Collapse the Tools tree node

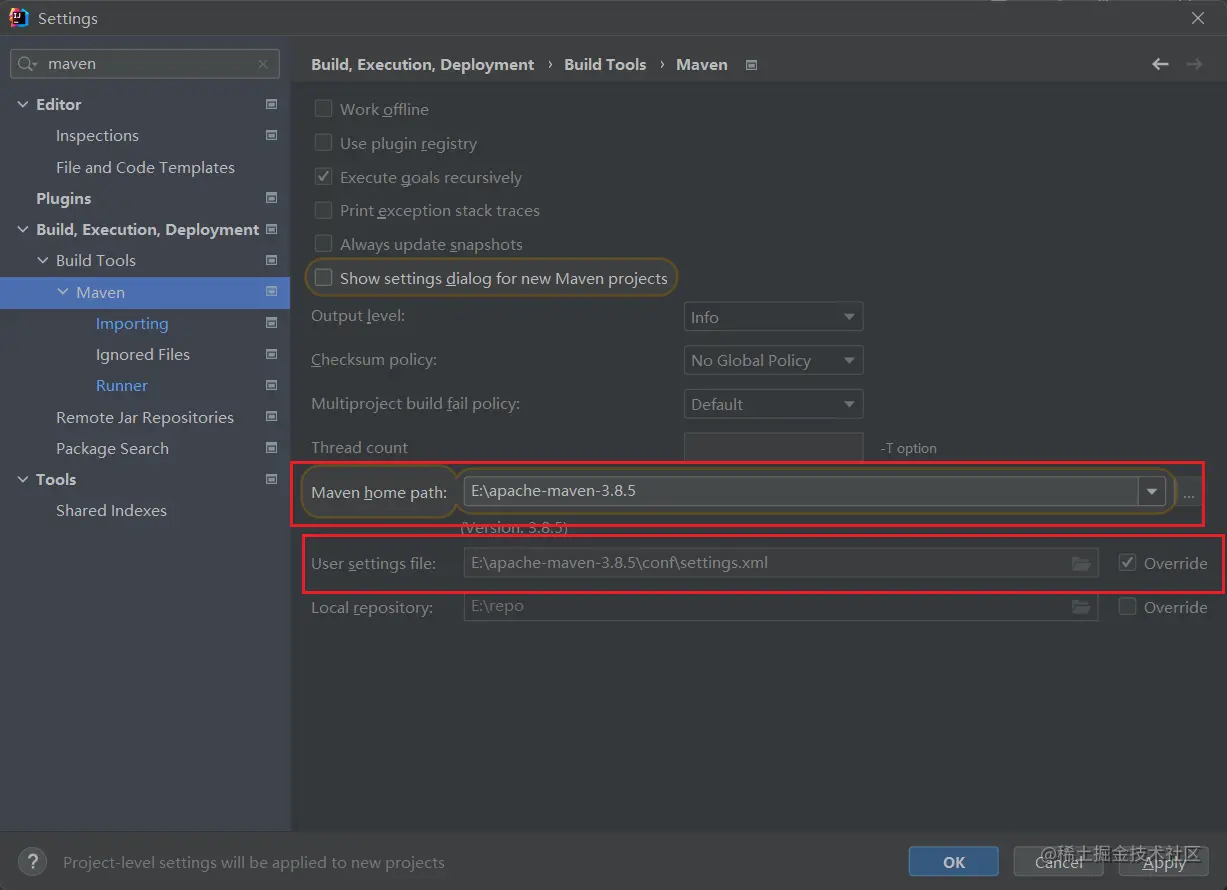pyautogui.click(x=23, y=479)
